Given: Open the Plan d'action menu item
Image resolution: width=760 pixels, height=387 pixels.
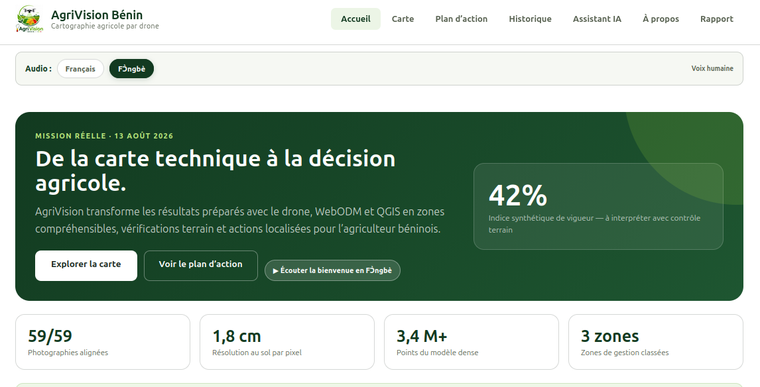Looking at the screenshot, I should point(461,19).
